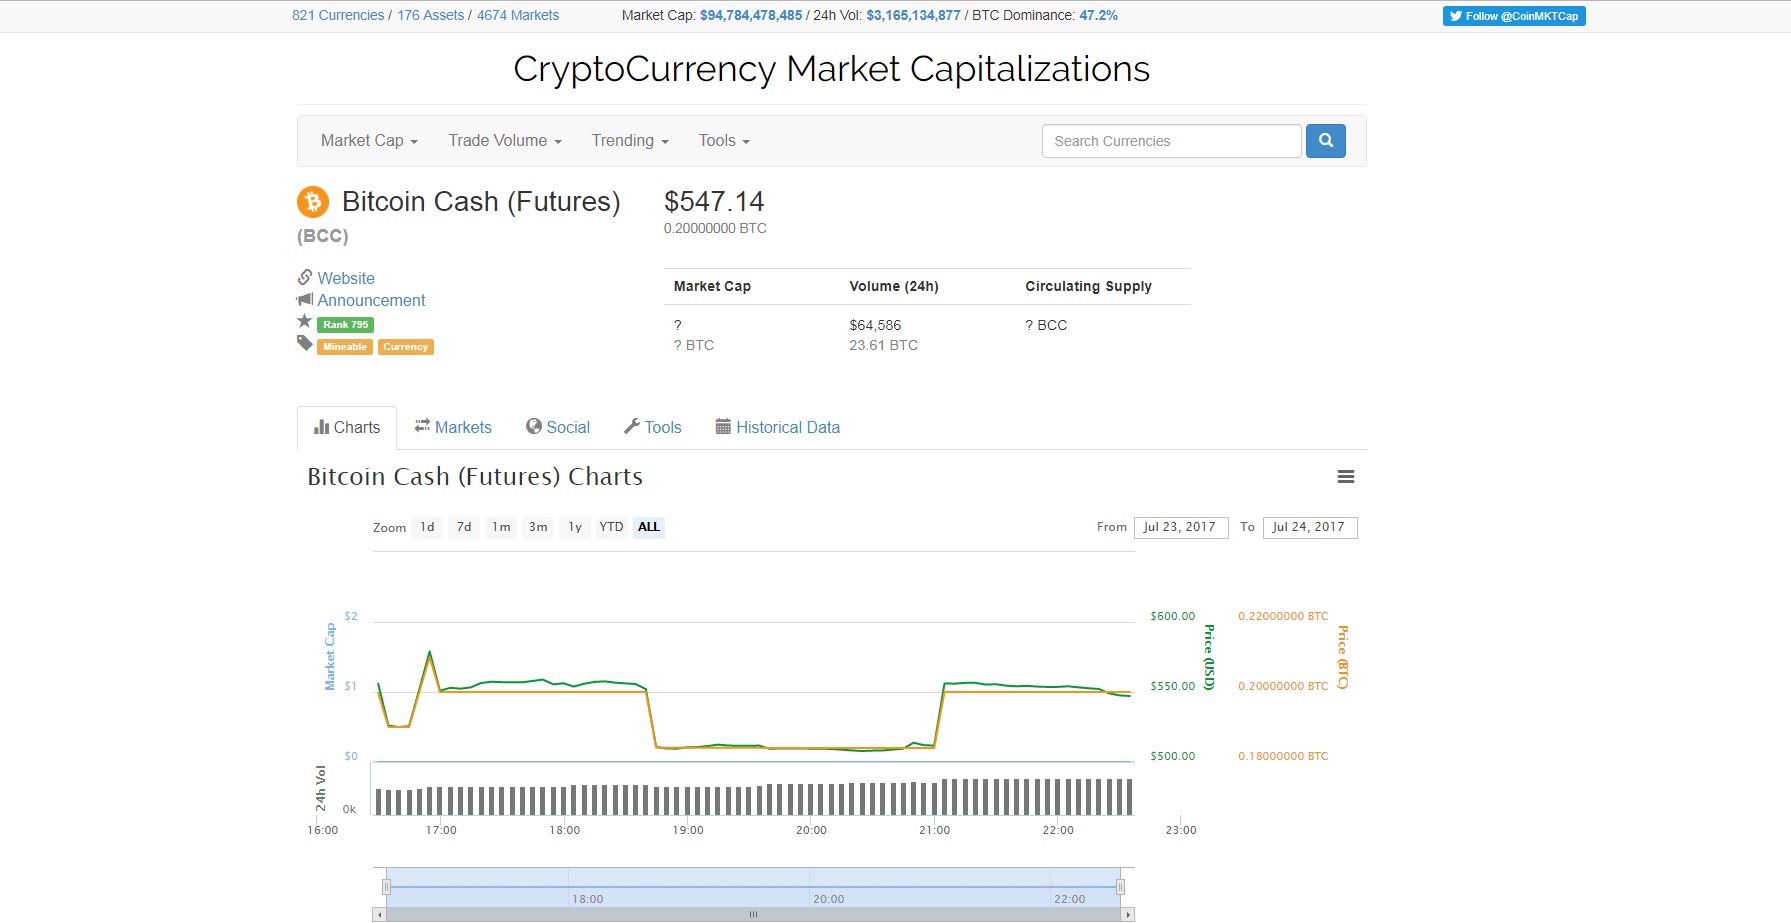Click the Follow @CoinMKTCap Twitter button
The width and height of the screenshot is (1791, 923).
point(1514,16)
